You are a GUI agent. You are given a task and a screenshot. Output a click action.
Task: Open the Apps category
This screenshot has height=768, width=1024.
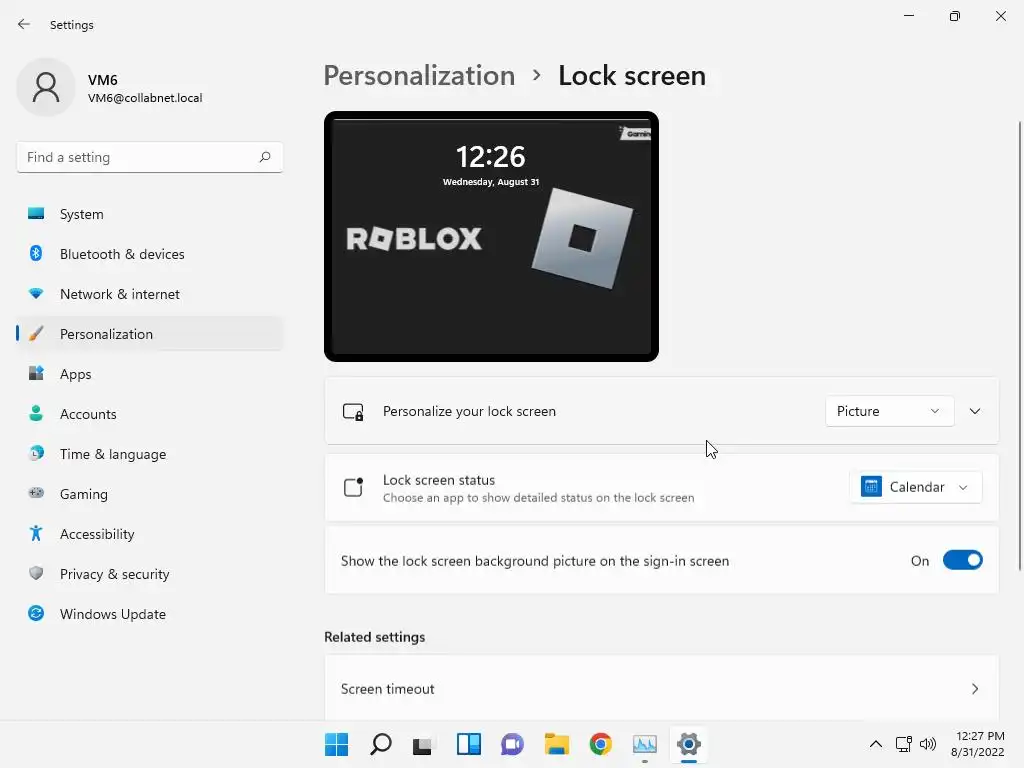point(150,374)
